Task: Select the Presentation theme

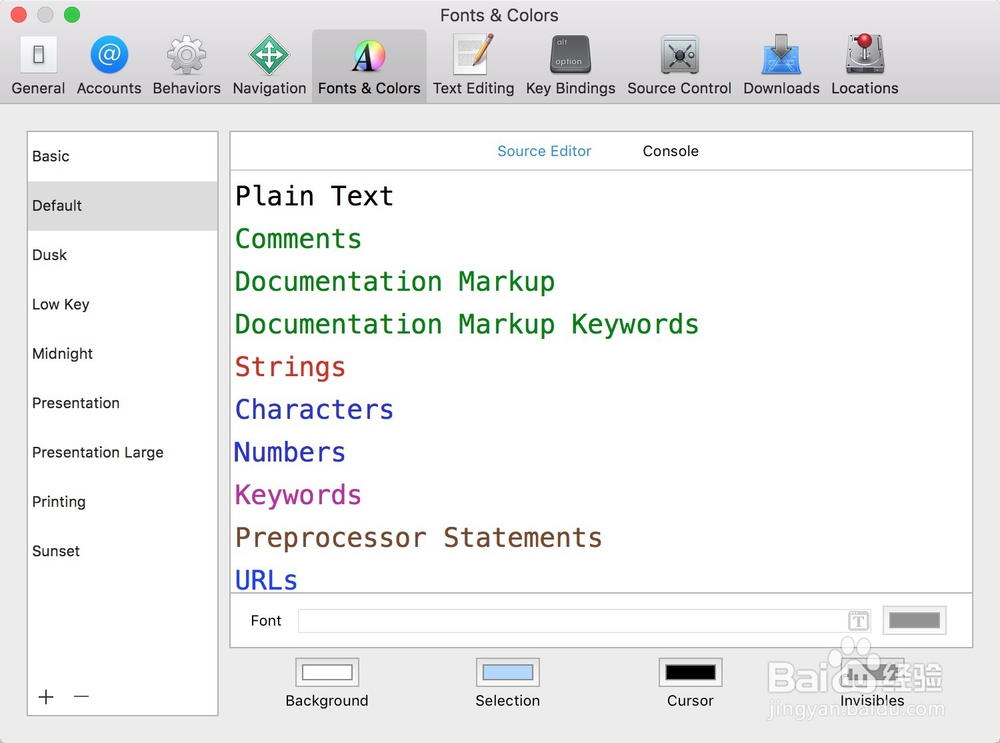Action: click(x=122, y=403)
